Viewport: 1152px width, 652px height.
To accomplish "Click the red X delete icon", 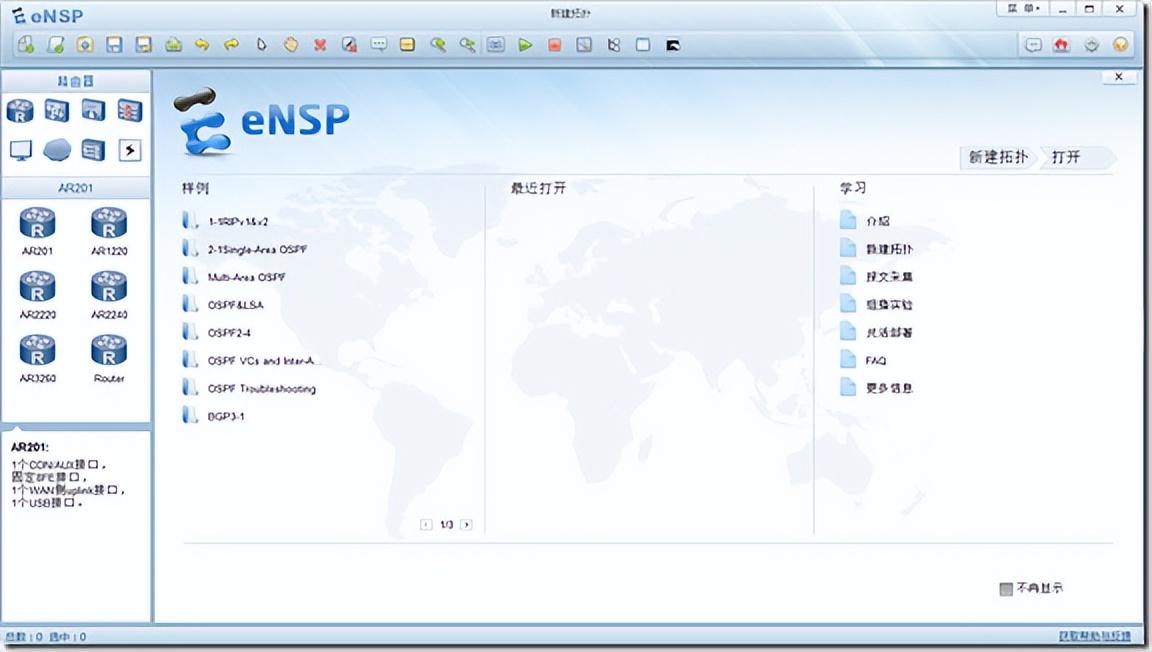I will (320, 45).
